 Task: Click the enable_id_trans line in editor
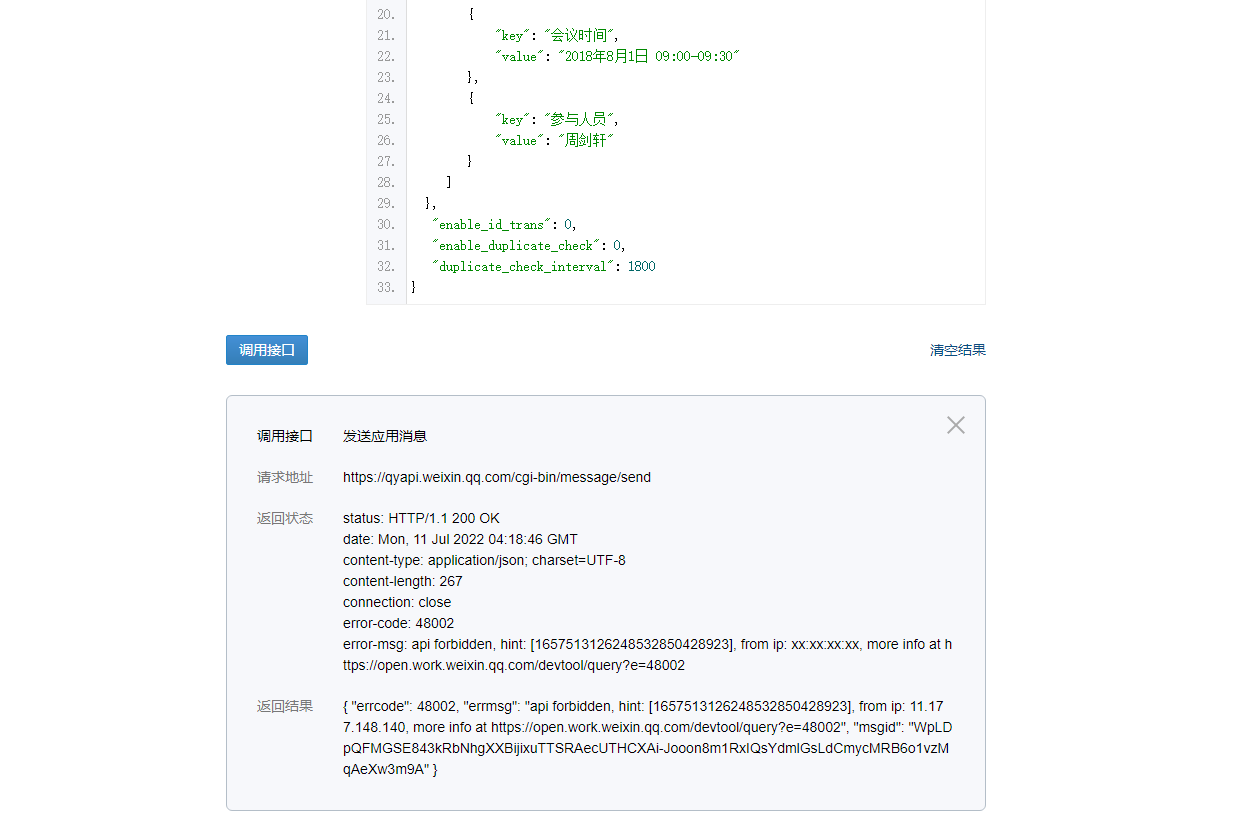point(504,224)
